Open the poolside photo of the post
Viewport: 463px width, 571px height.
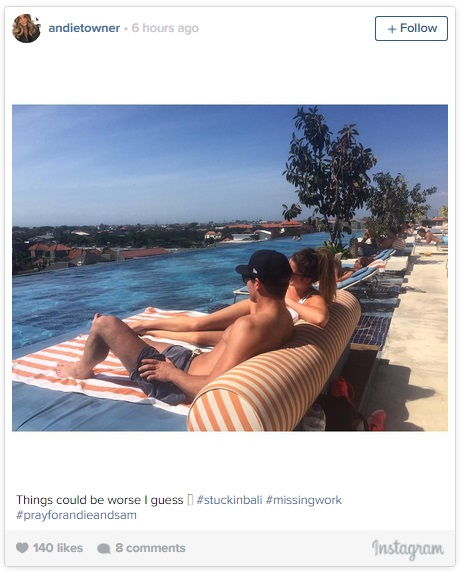tap(230, 268)
